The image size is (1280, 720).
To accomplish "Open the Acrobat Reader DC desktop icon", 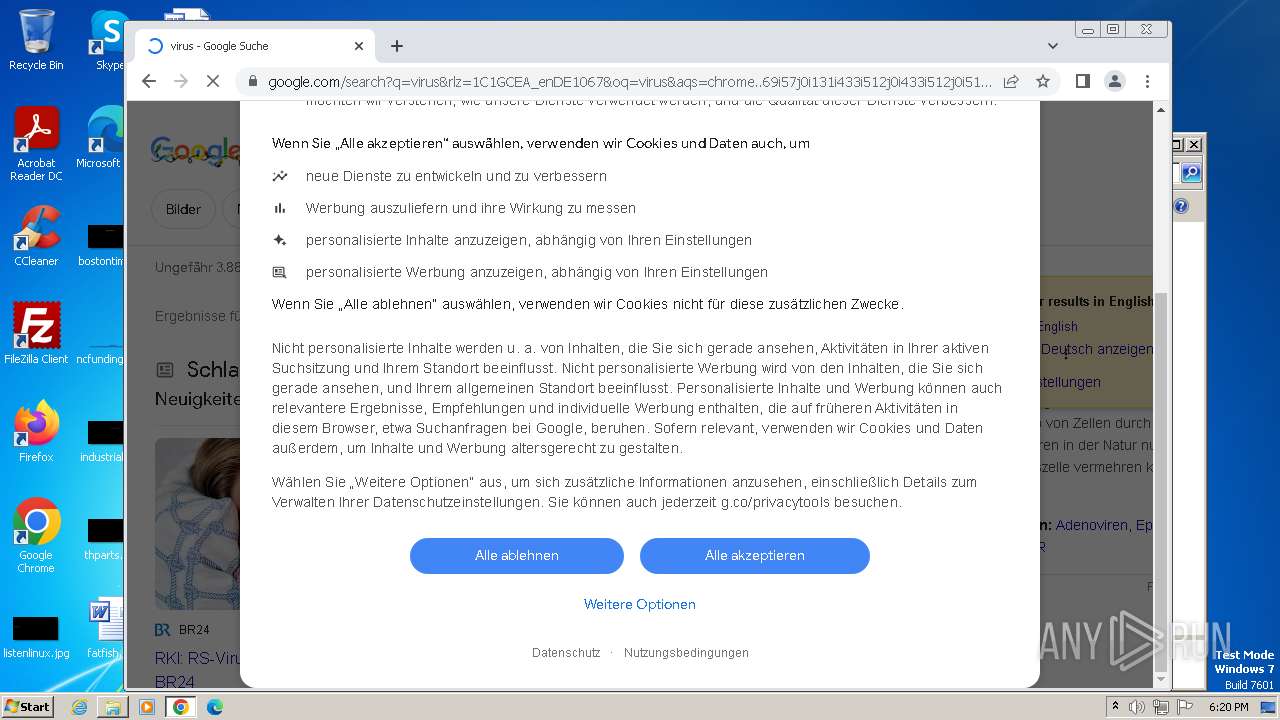I will click(x=36, y=145).
